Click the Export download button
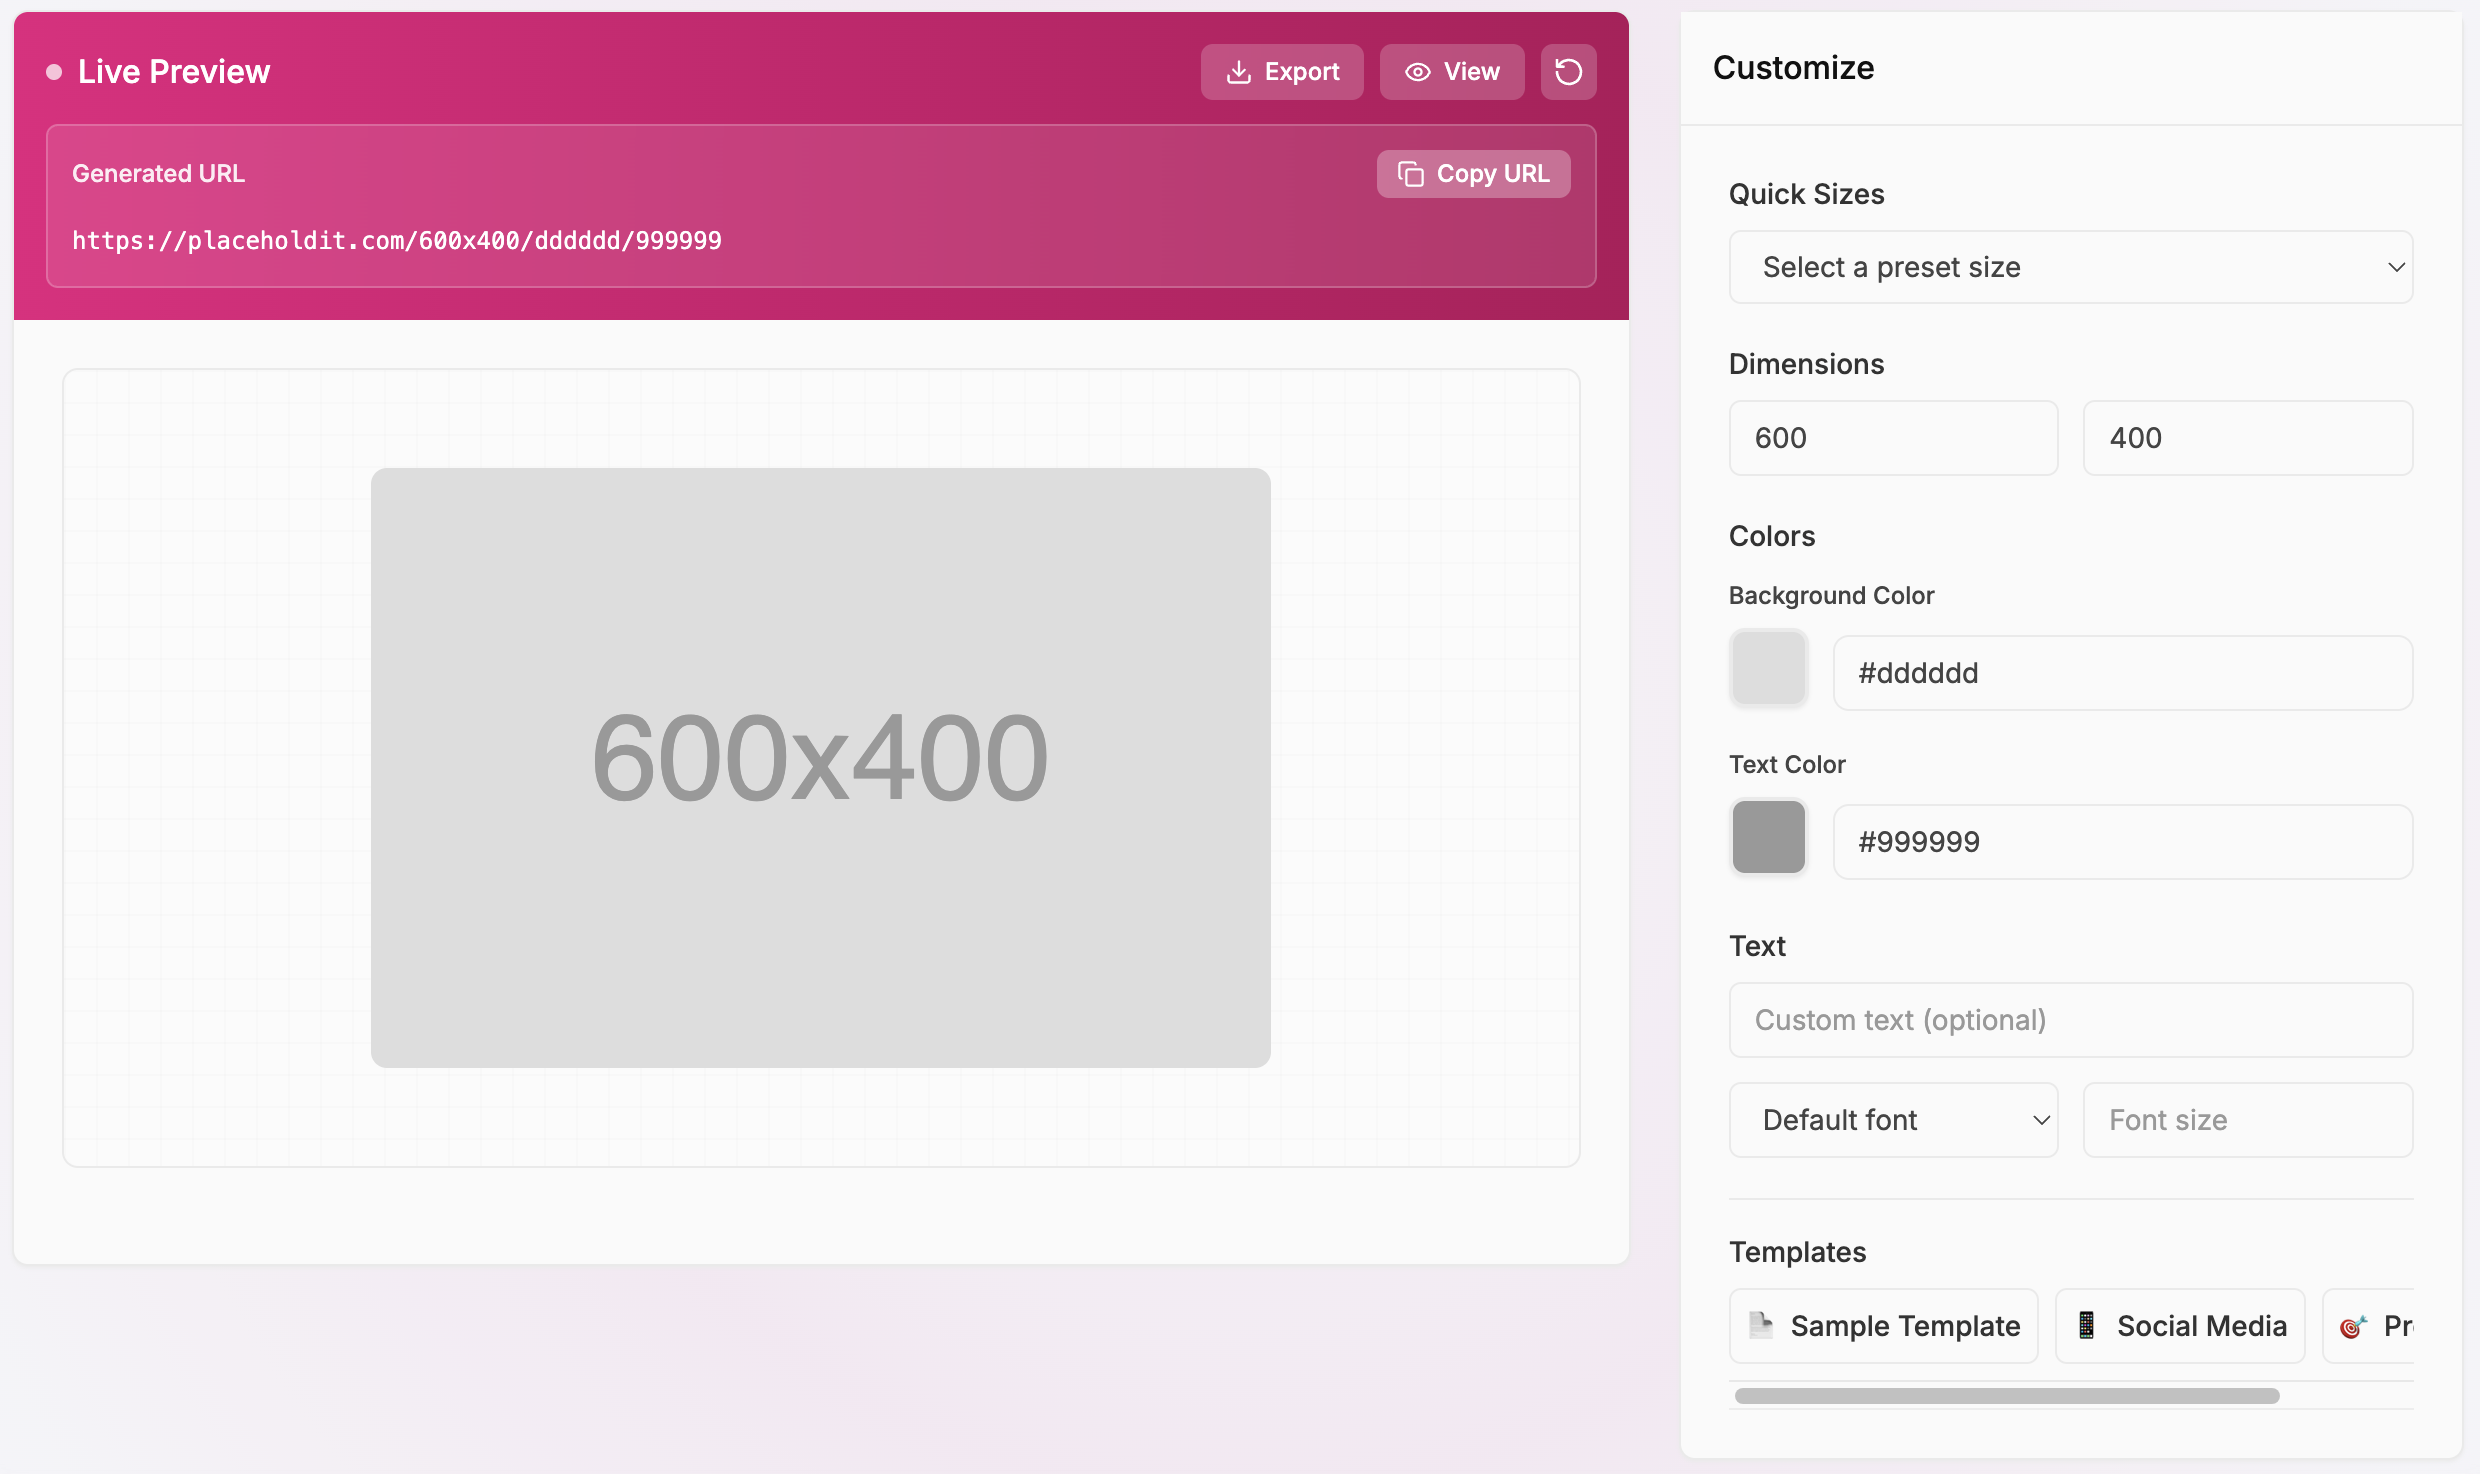 (1282, 72)
